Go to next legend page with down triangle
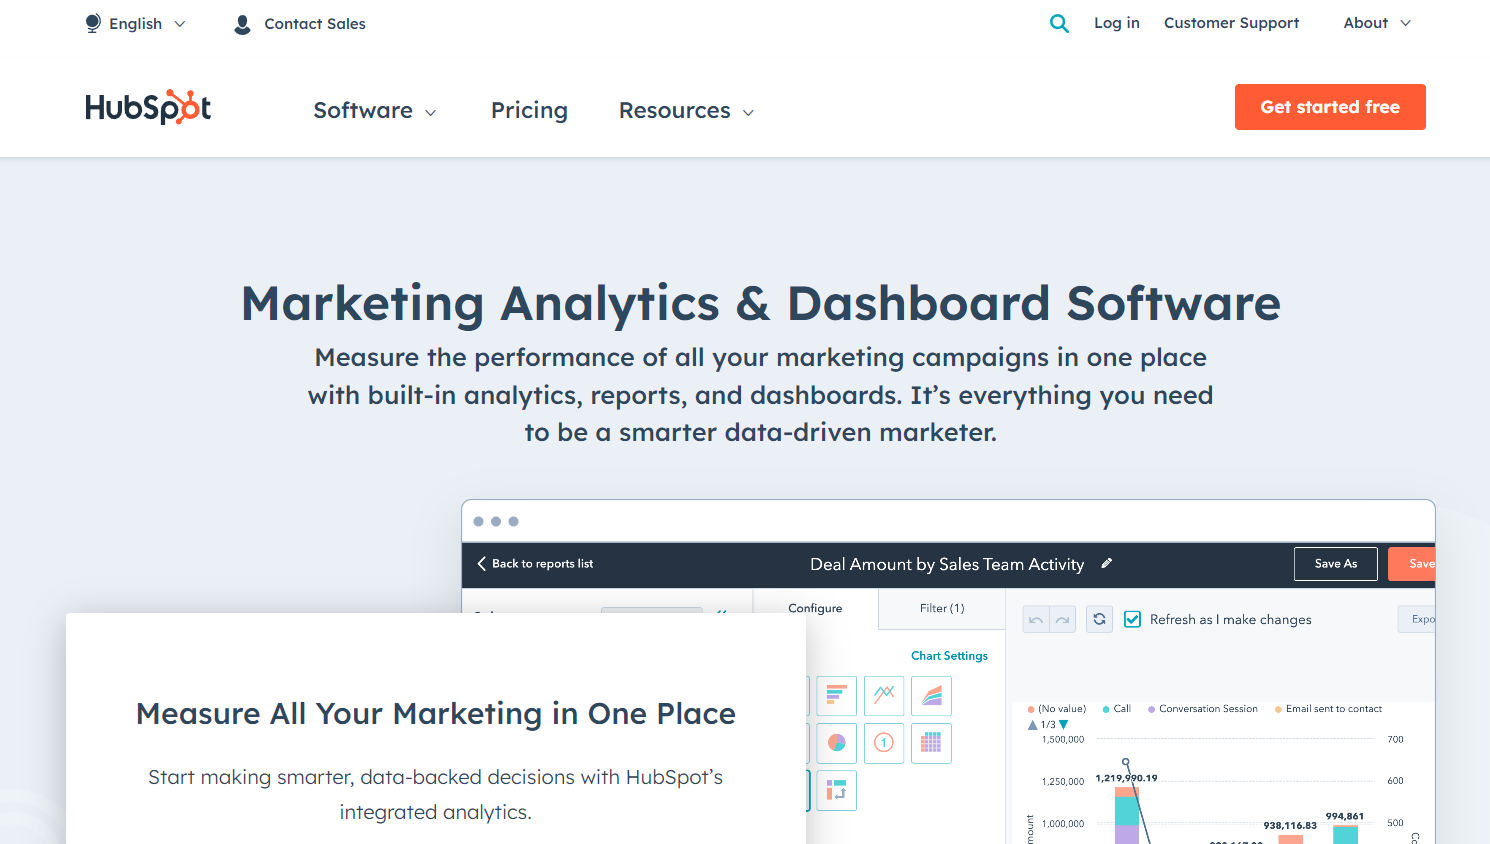 pos(1064,725)
